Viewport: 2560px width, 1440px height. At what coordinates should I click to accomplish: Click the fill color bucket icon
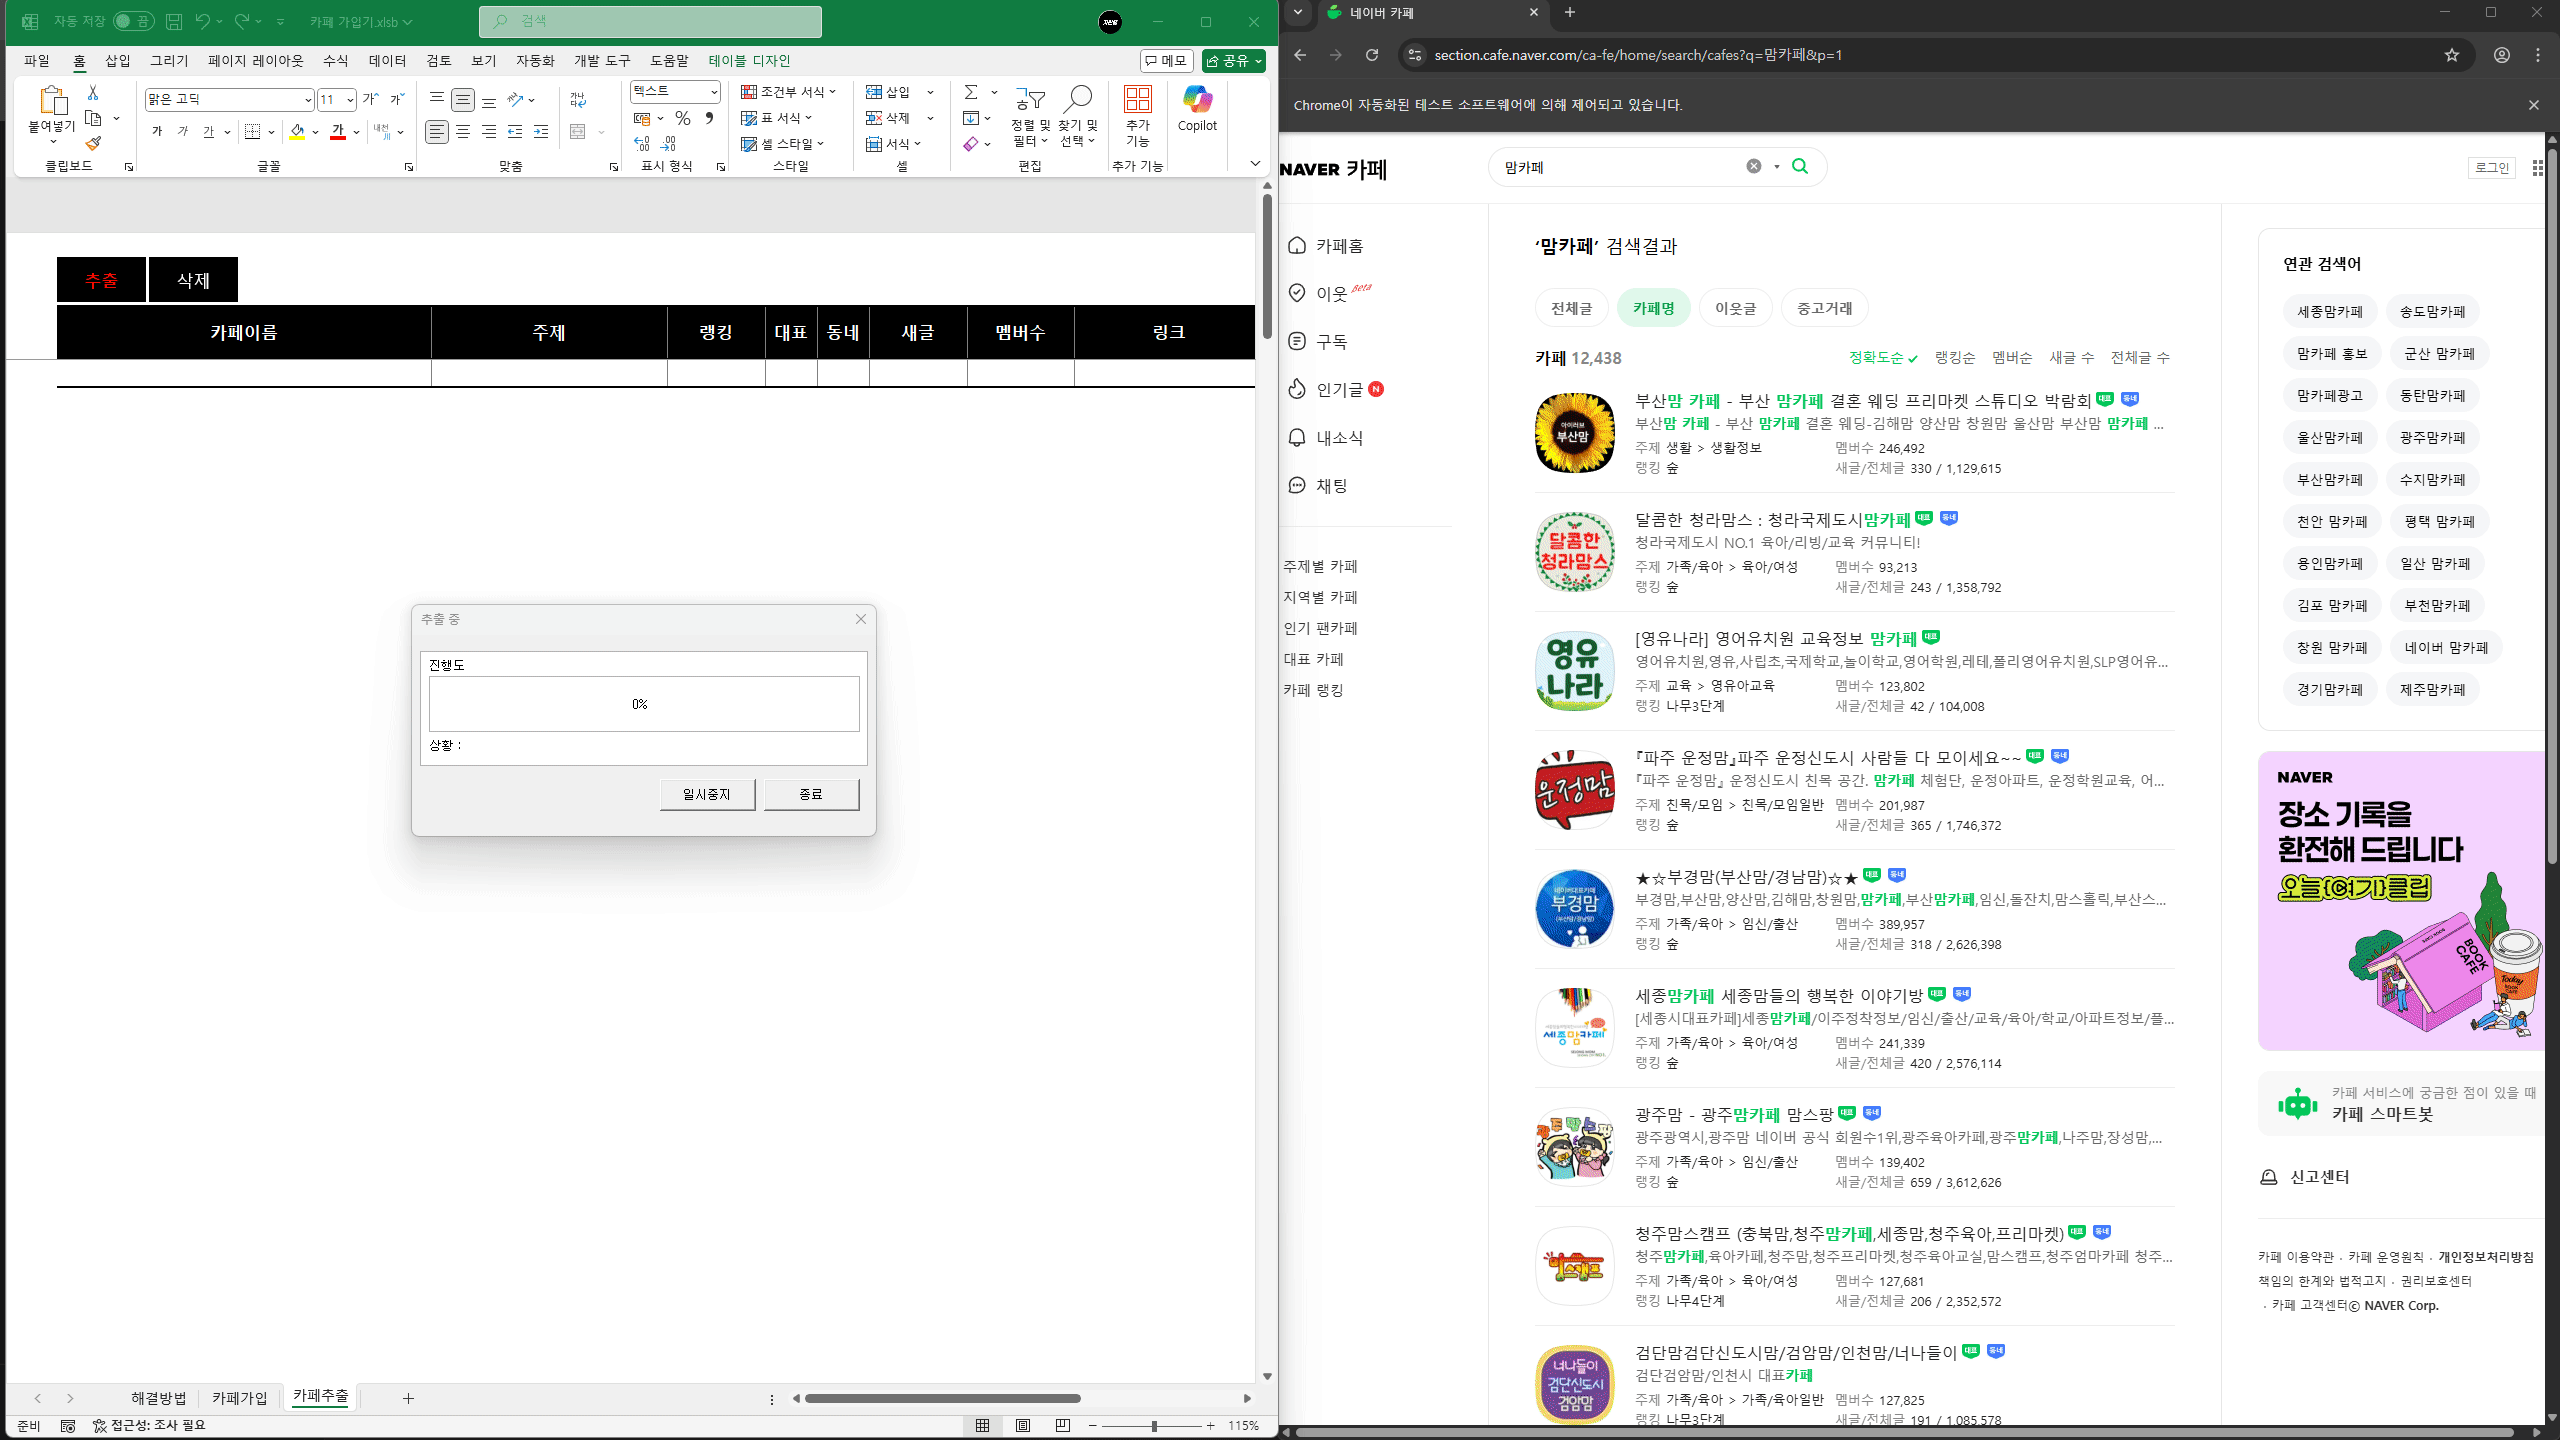click(297, 132)
